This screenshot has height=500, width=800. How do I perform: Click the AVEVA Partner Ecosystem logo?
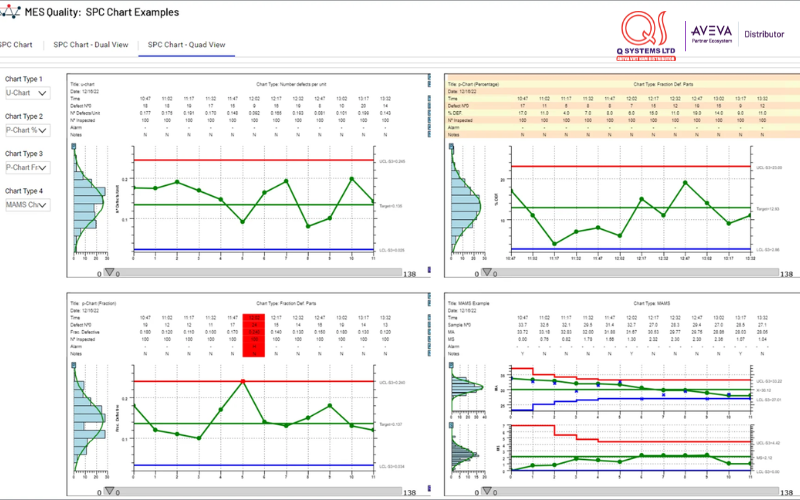[x=711, y=34]
